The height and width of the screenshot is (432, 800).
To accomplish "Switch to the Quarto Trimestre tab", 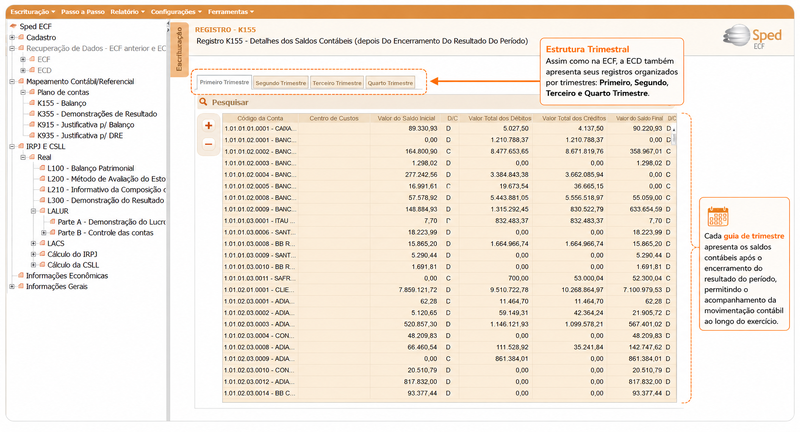I will (x=390, y=83).
